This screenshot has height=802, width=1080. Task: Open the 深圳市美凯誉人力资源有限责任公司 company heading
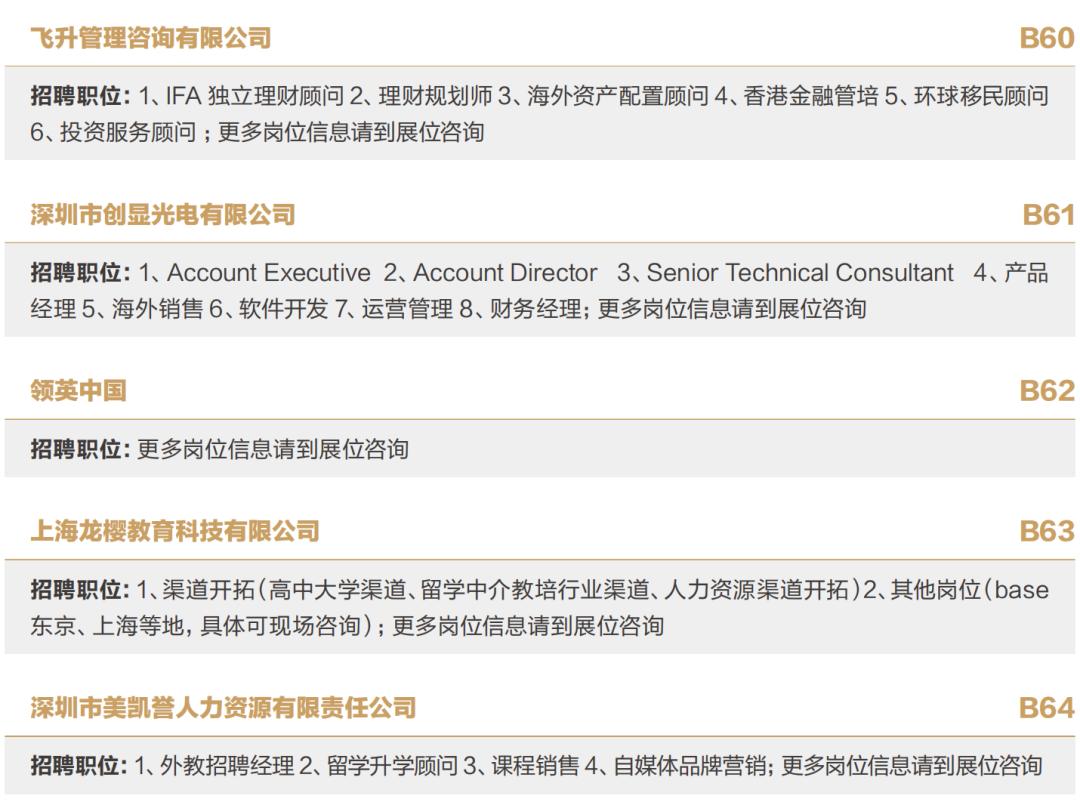223,708
